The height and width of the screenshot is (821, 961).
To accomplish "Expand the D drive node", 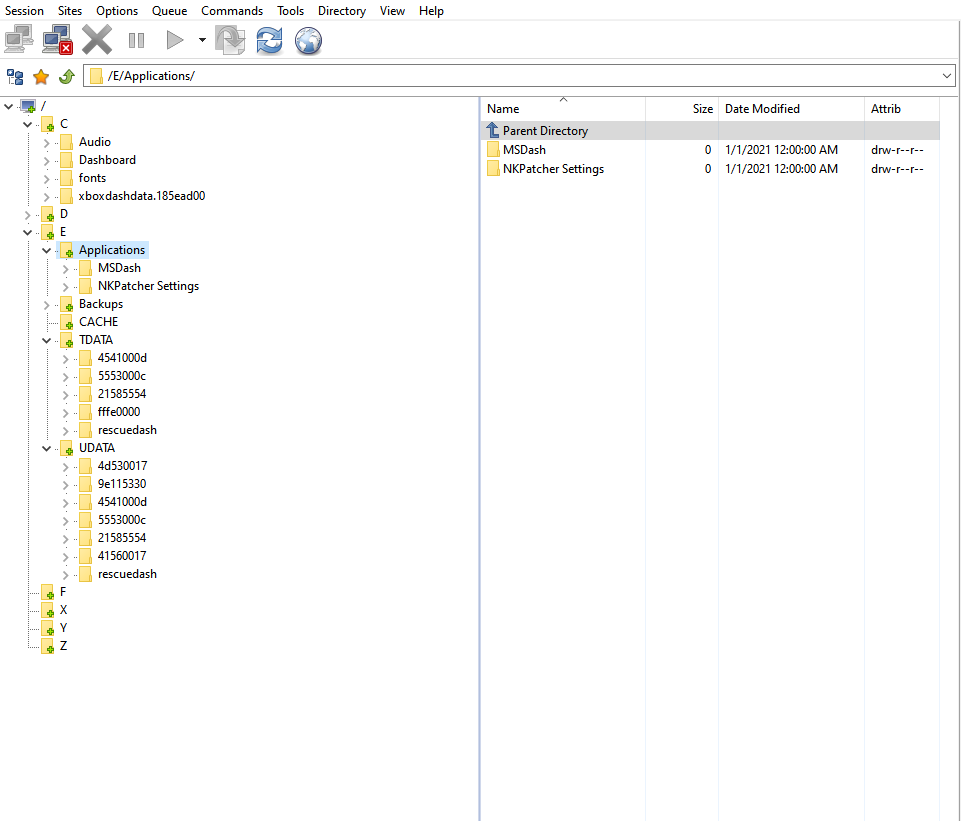I will [28, 214].
